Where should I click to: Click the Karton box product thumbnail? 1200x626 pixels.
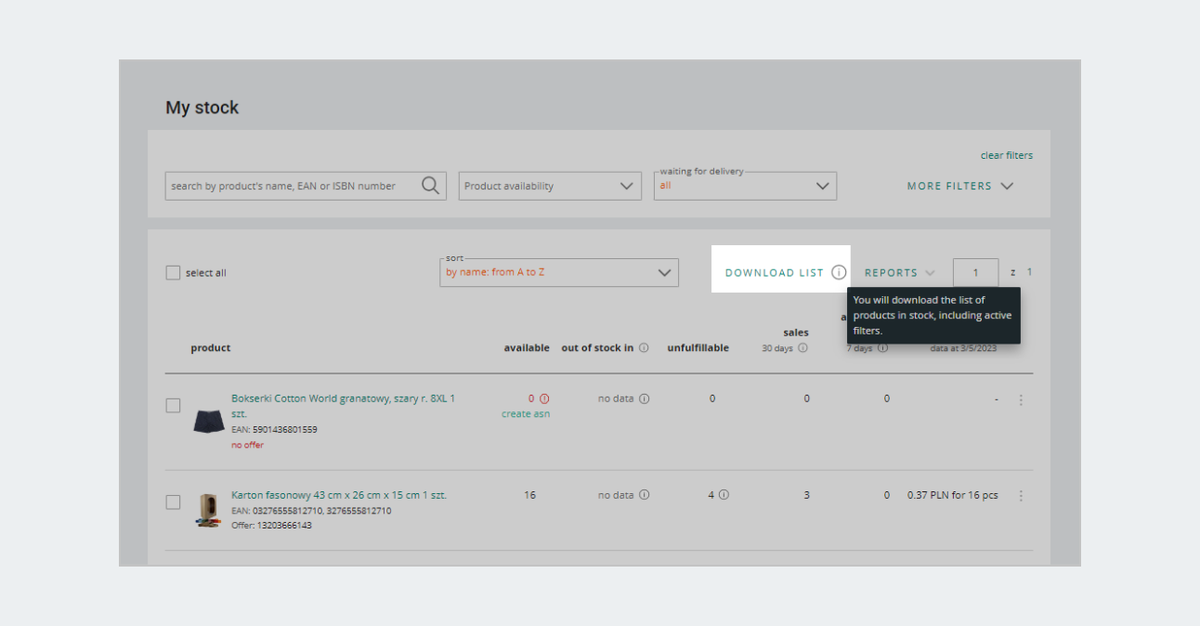(208, 510)
